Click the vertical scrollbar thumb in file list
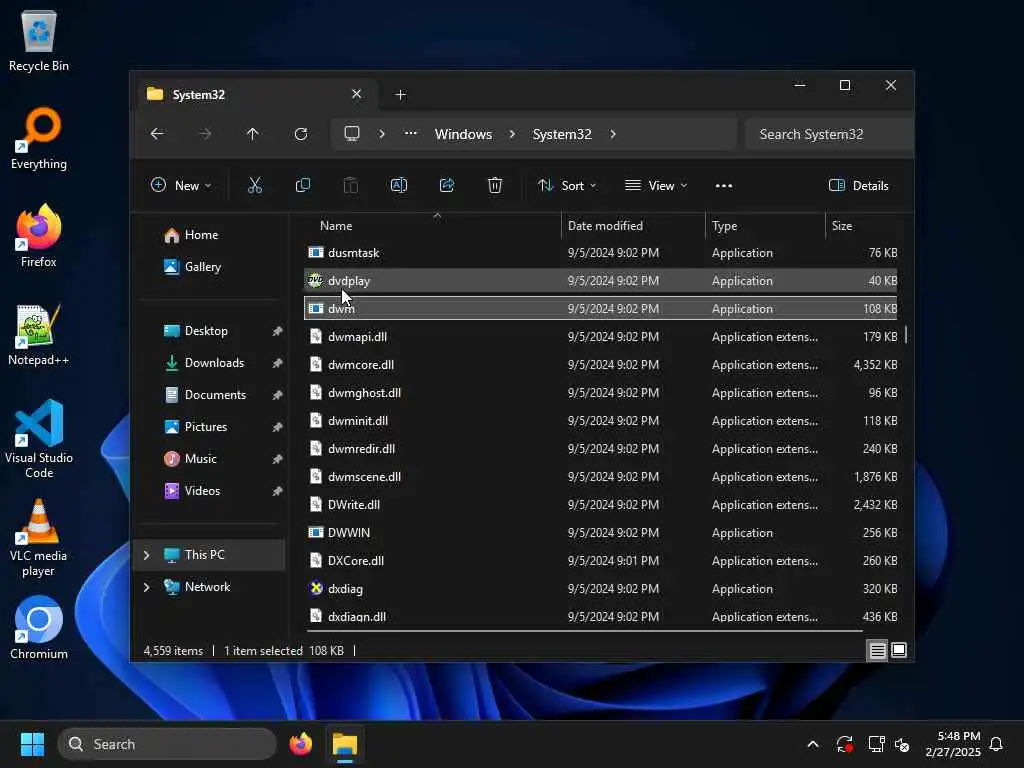This screenshot has width=1024, height=768. coord(906,335)
